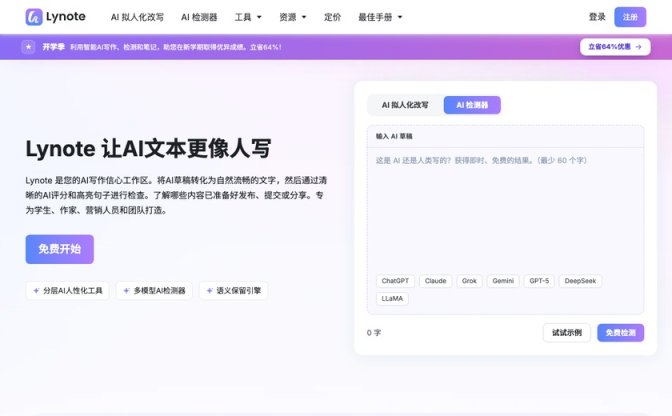Open the AI 拟人化改写 nav menu item

(x=137, y=17)
